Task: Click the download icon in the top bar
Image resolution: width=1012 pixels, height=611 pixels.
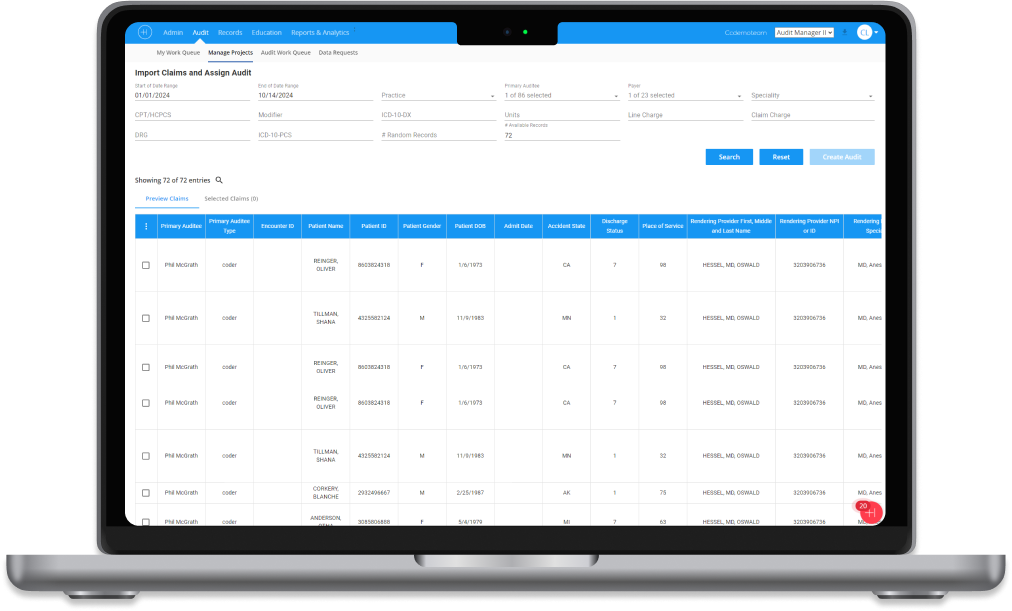Action: click(844, 31)
